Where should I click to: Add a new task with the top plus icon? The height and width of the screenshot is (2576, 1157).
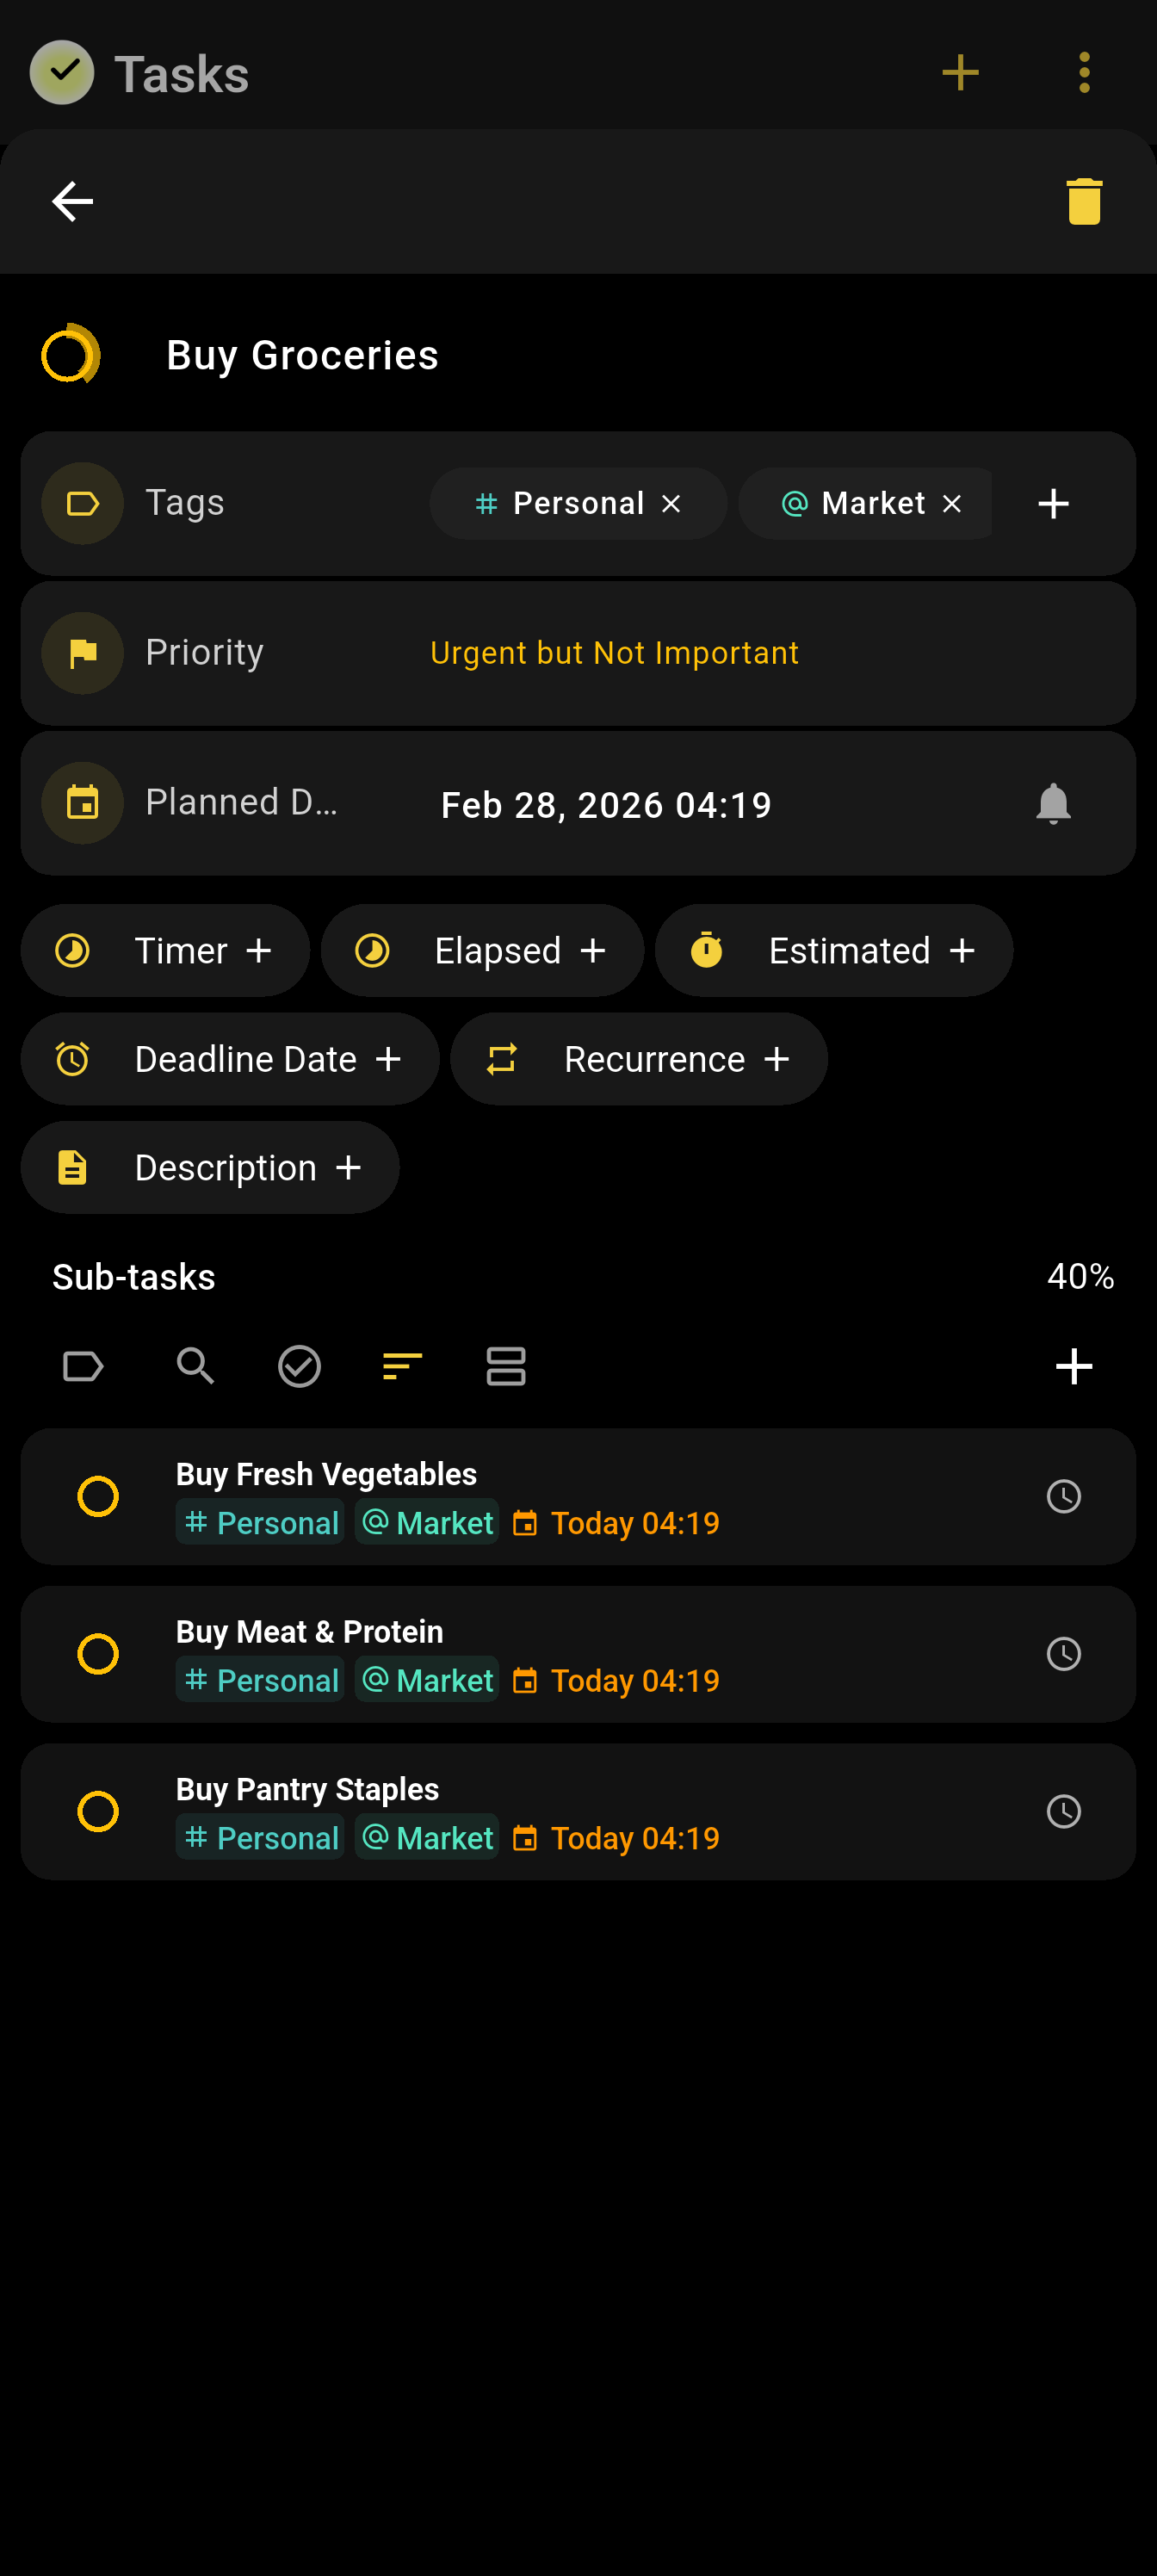[x=960, y=73]
